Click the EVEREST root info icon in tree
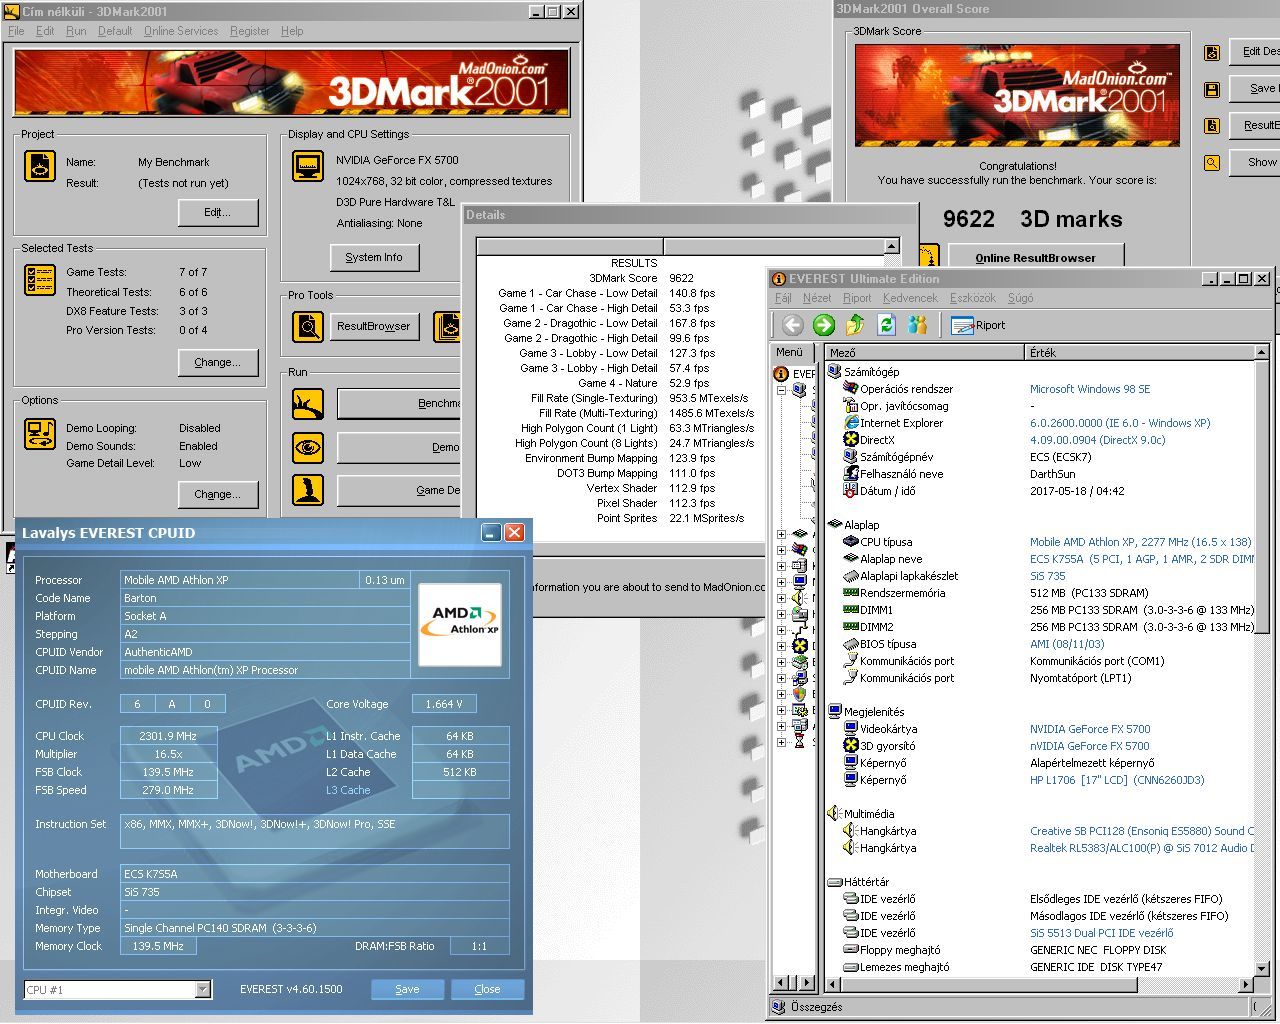The image size is (1280, 1024). (781, 374)
